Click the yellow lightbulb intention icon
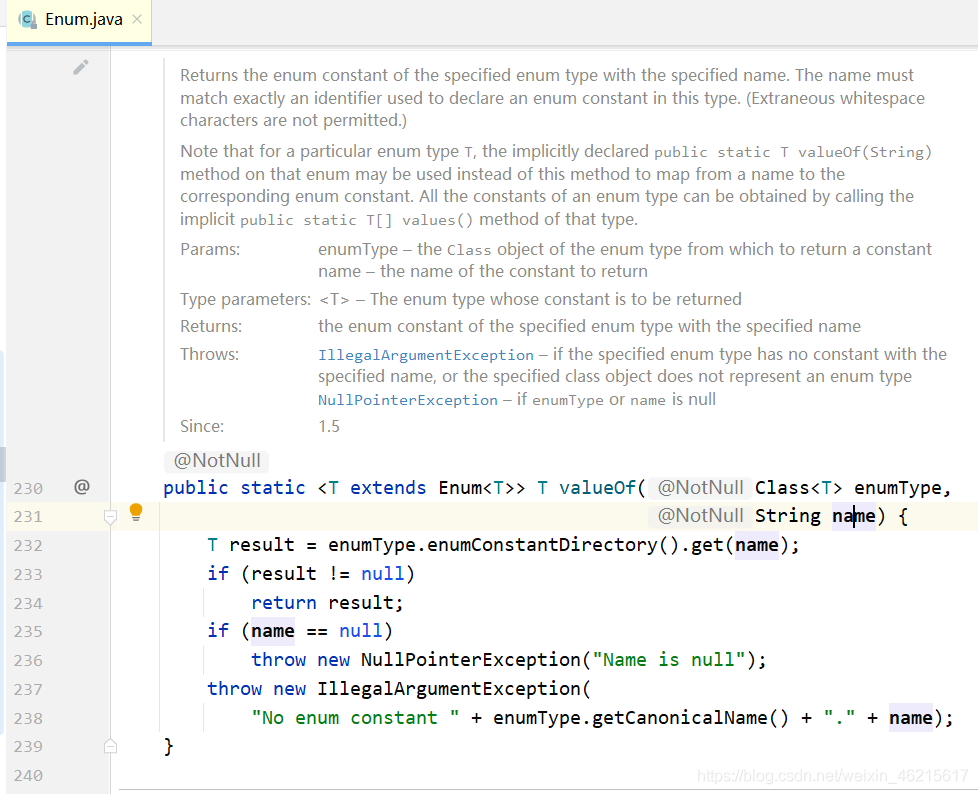The height and width of the screenshot is (794, 978). pyautogui.click(x=135, y=513)
